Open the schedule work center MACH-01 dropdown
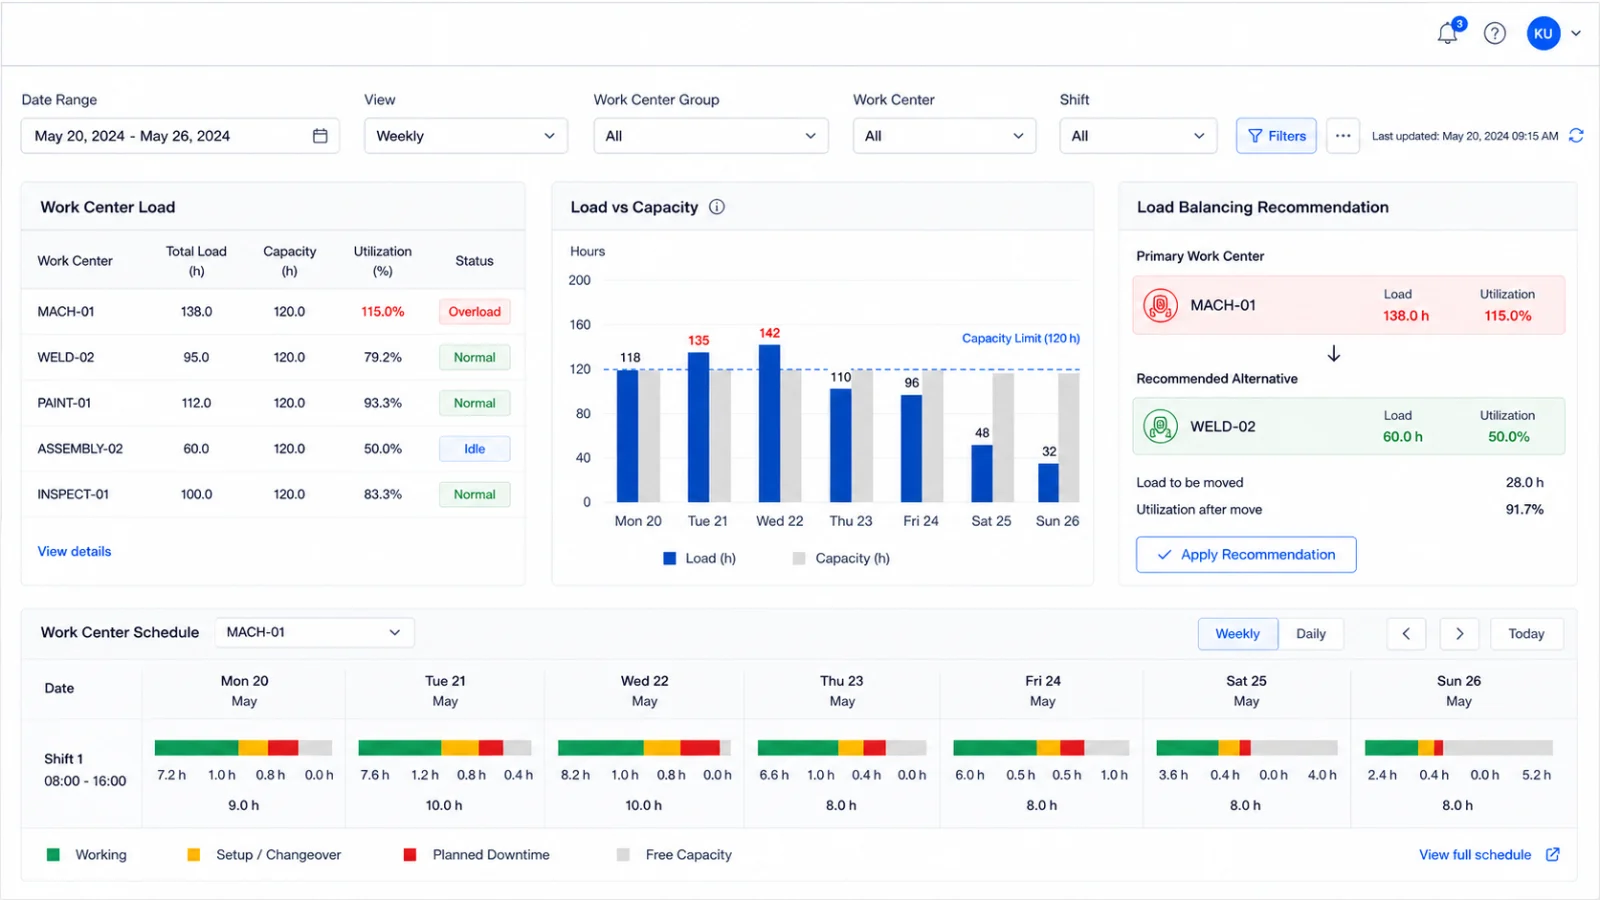 [x=314, y=632]
